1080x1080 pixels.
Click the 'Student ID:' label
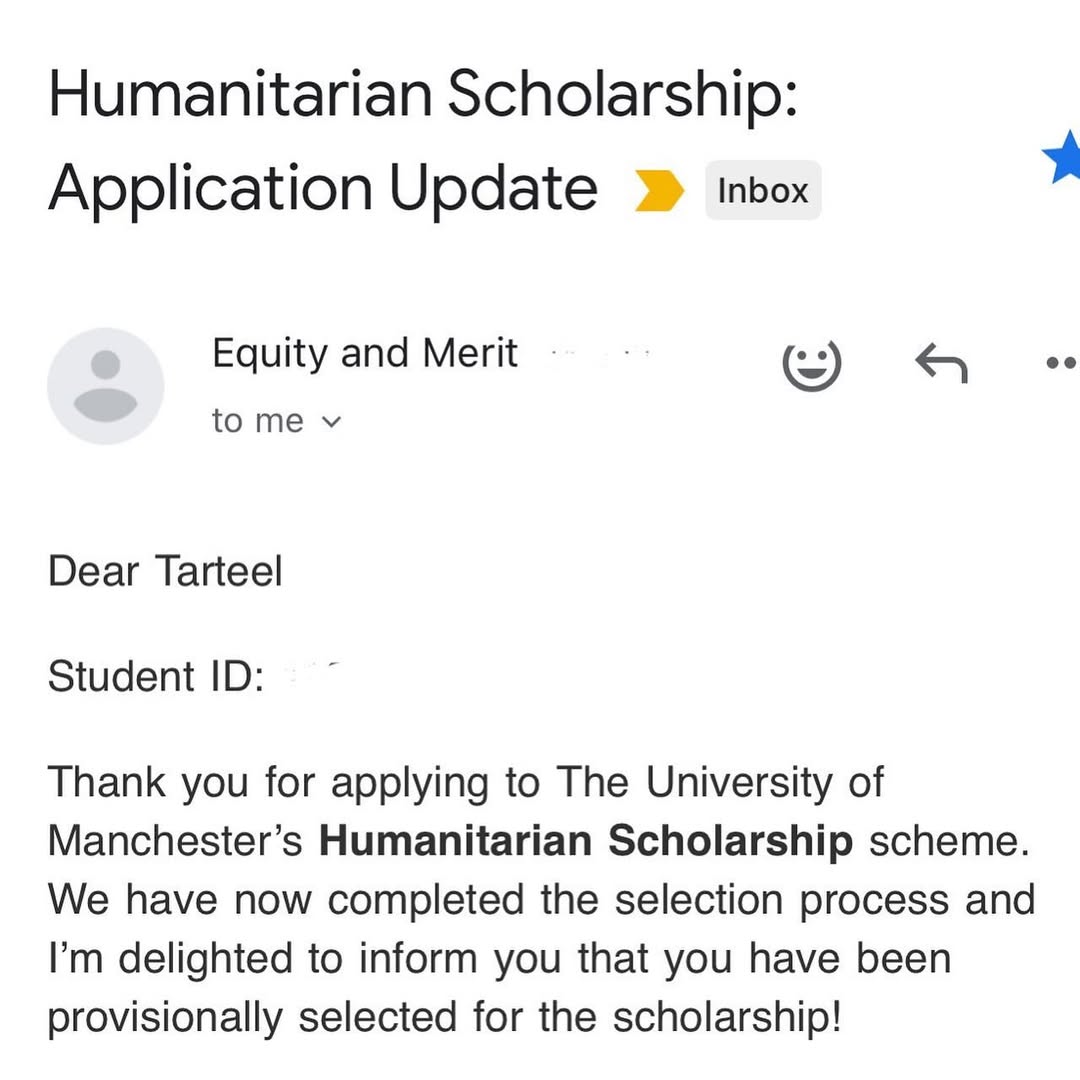click(x=156, y=676)
